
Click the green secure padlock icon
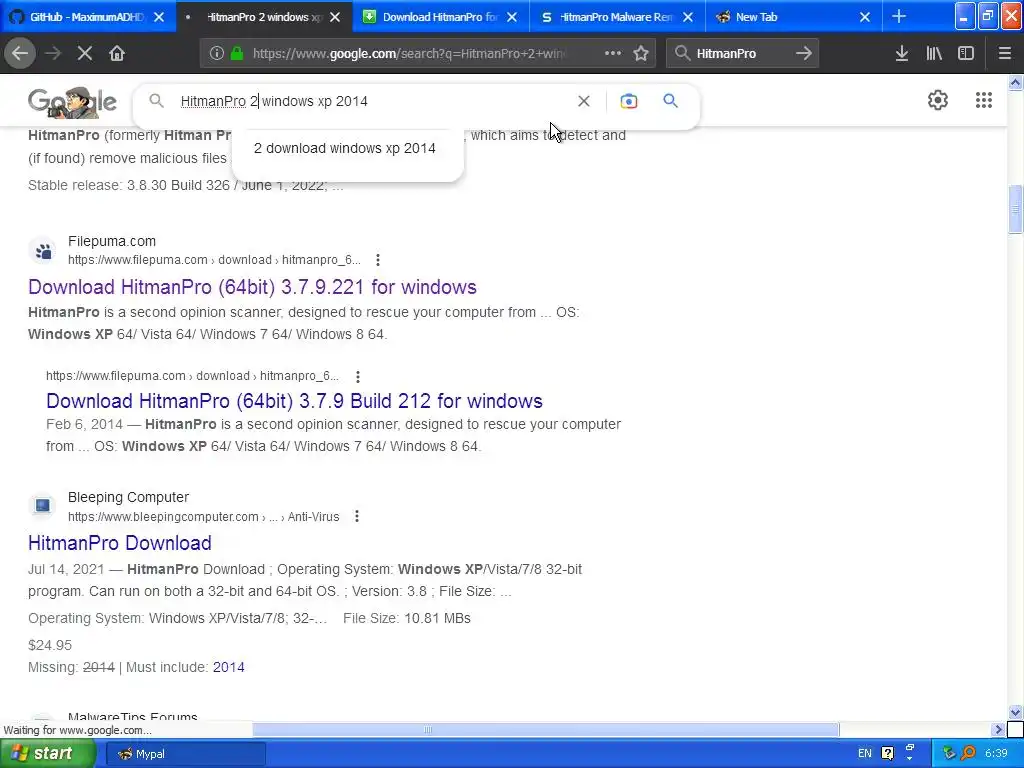click(x=237, y=54)
